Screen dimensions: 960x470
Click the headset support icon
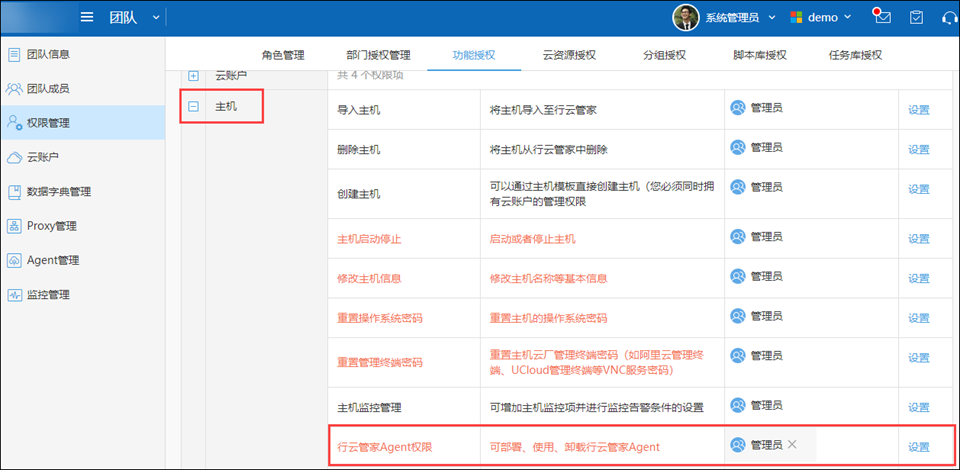(x=949, y=17)
